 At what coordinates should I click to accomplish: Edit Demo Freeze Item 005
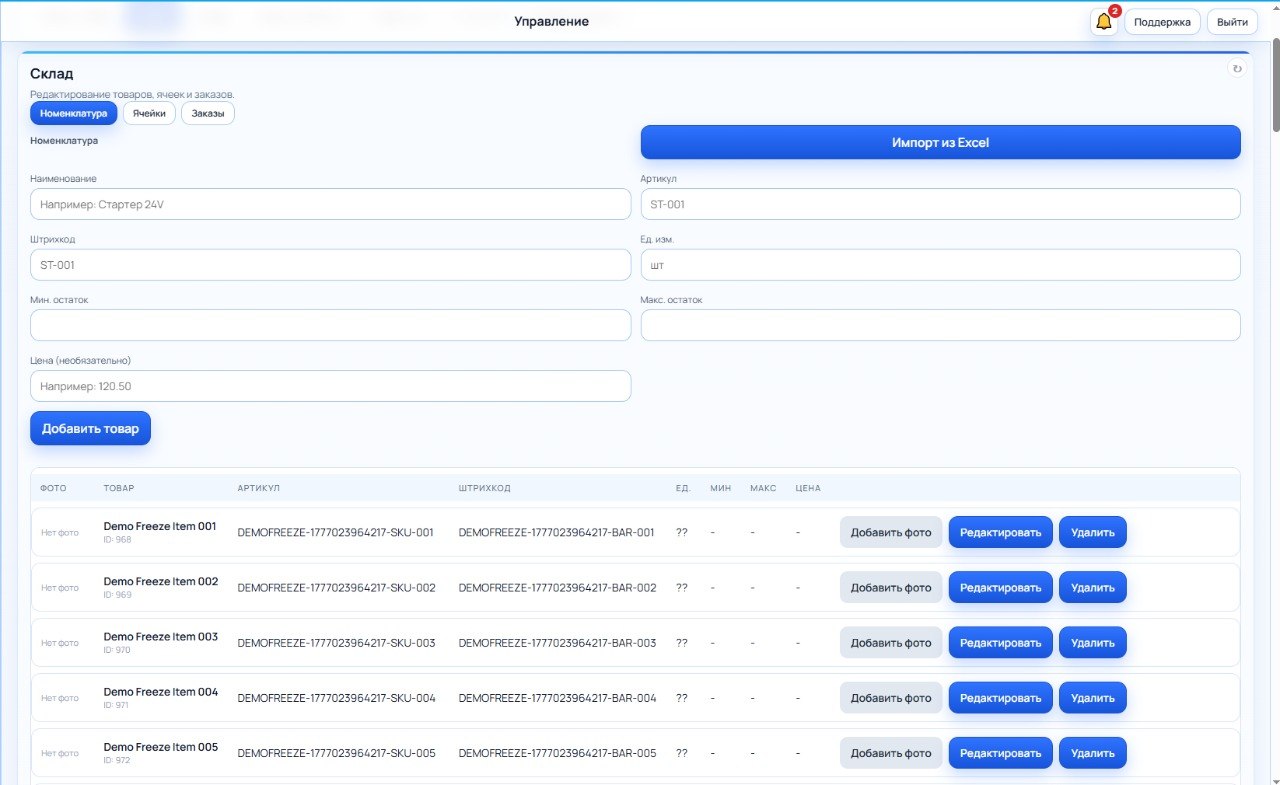pos(1000,753)
